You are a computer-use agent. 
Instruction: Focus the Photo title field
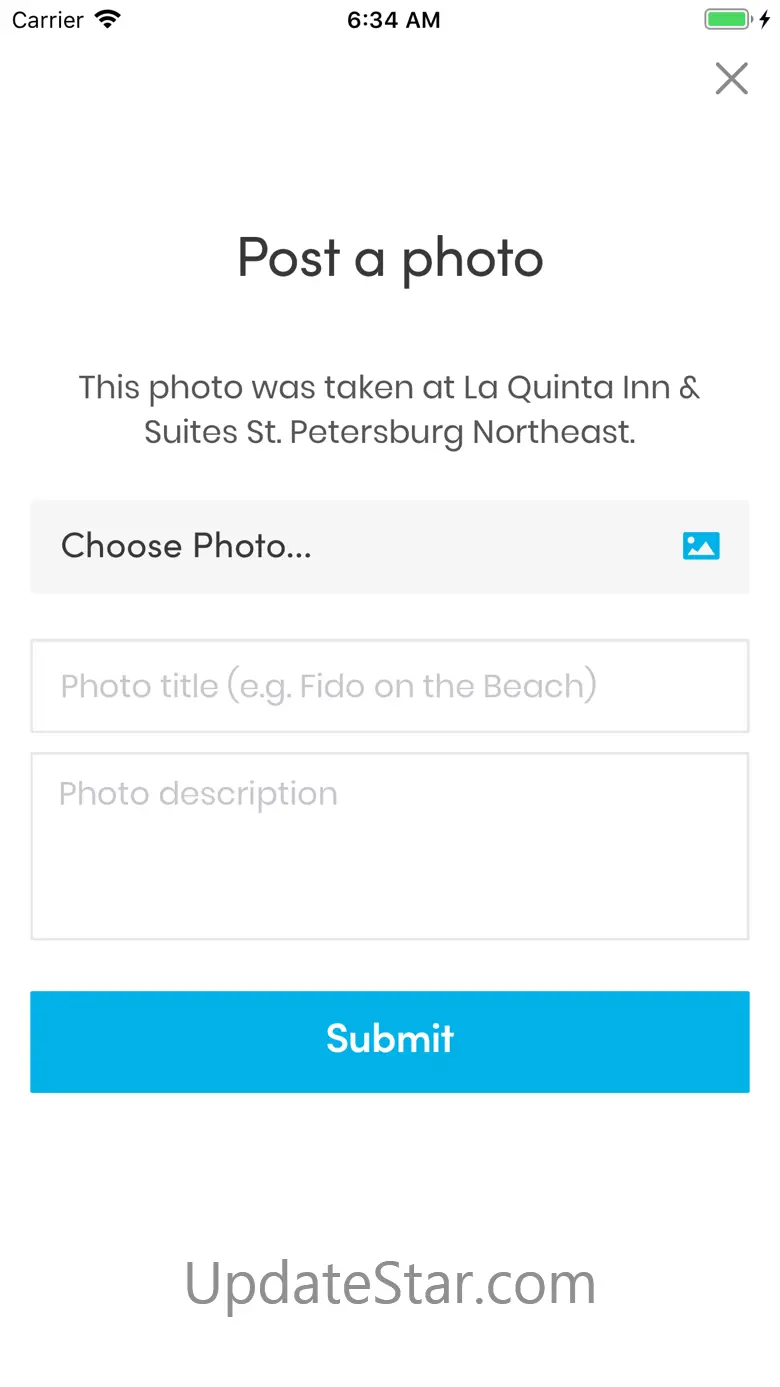click(x=389, y=686)
